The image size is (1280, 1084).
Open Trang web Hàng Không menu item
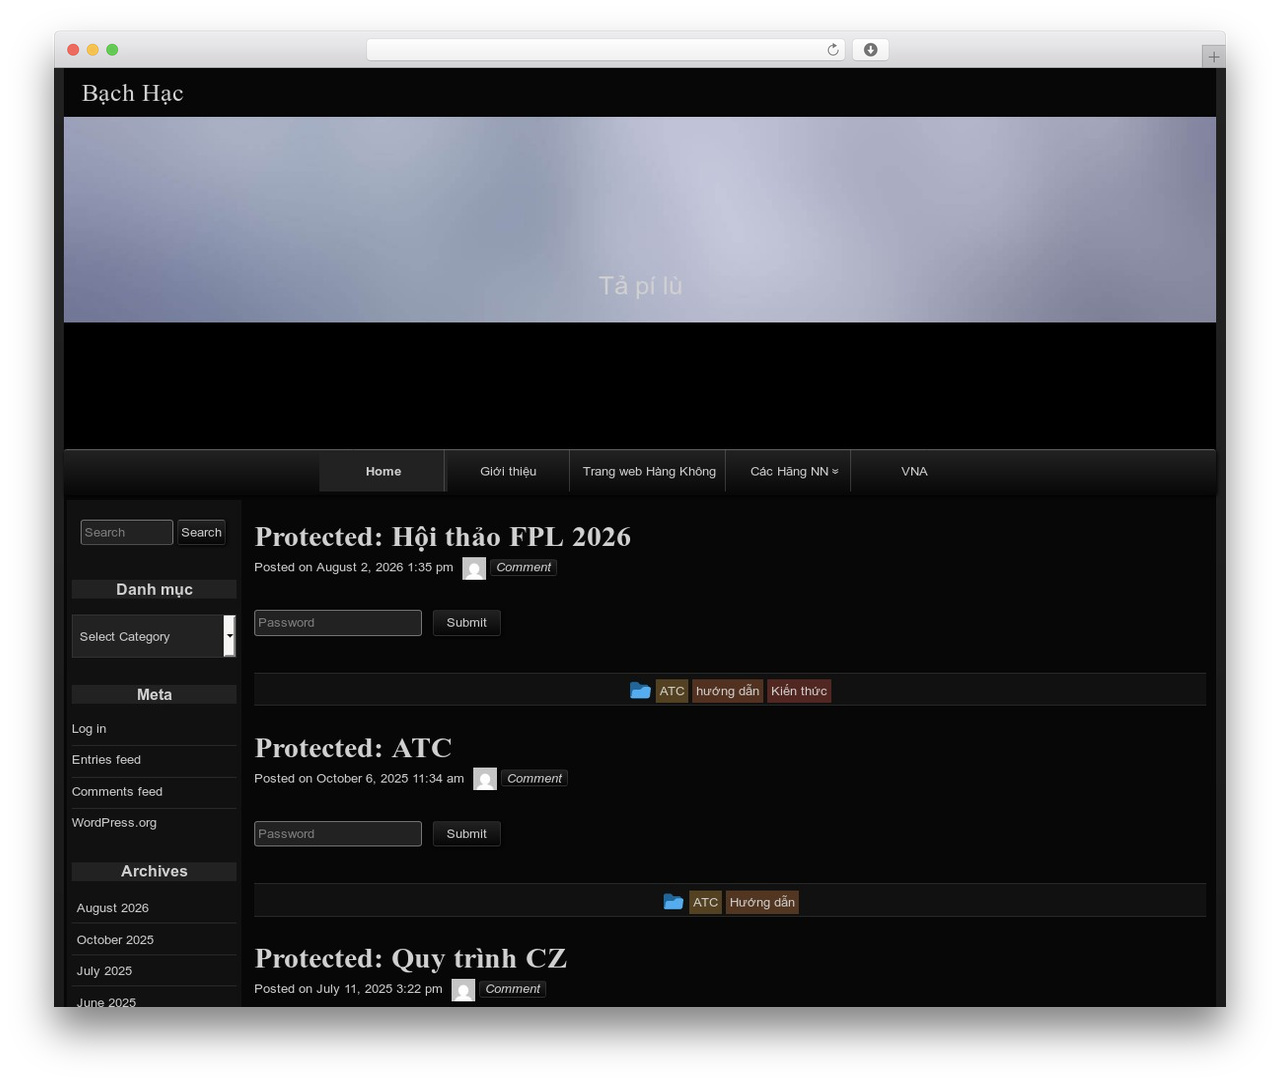tap(649, 471)
